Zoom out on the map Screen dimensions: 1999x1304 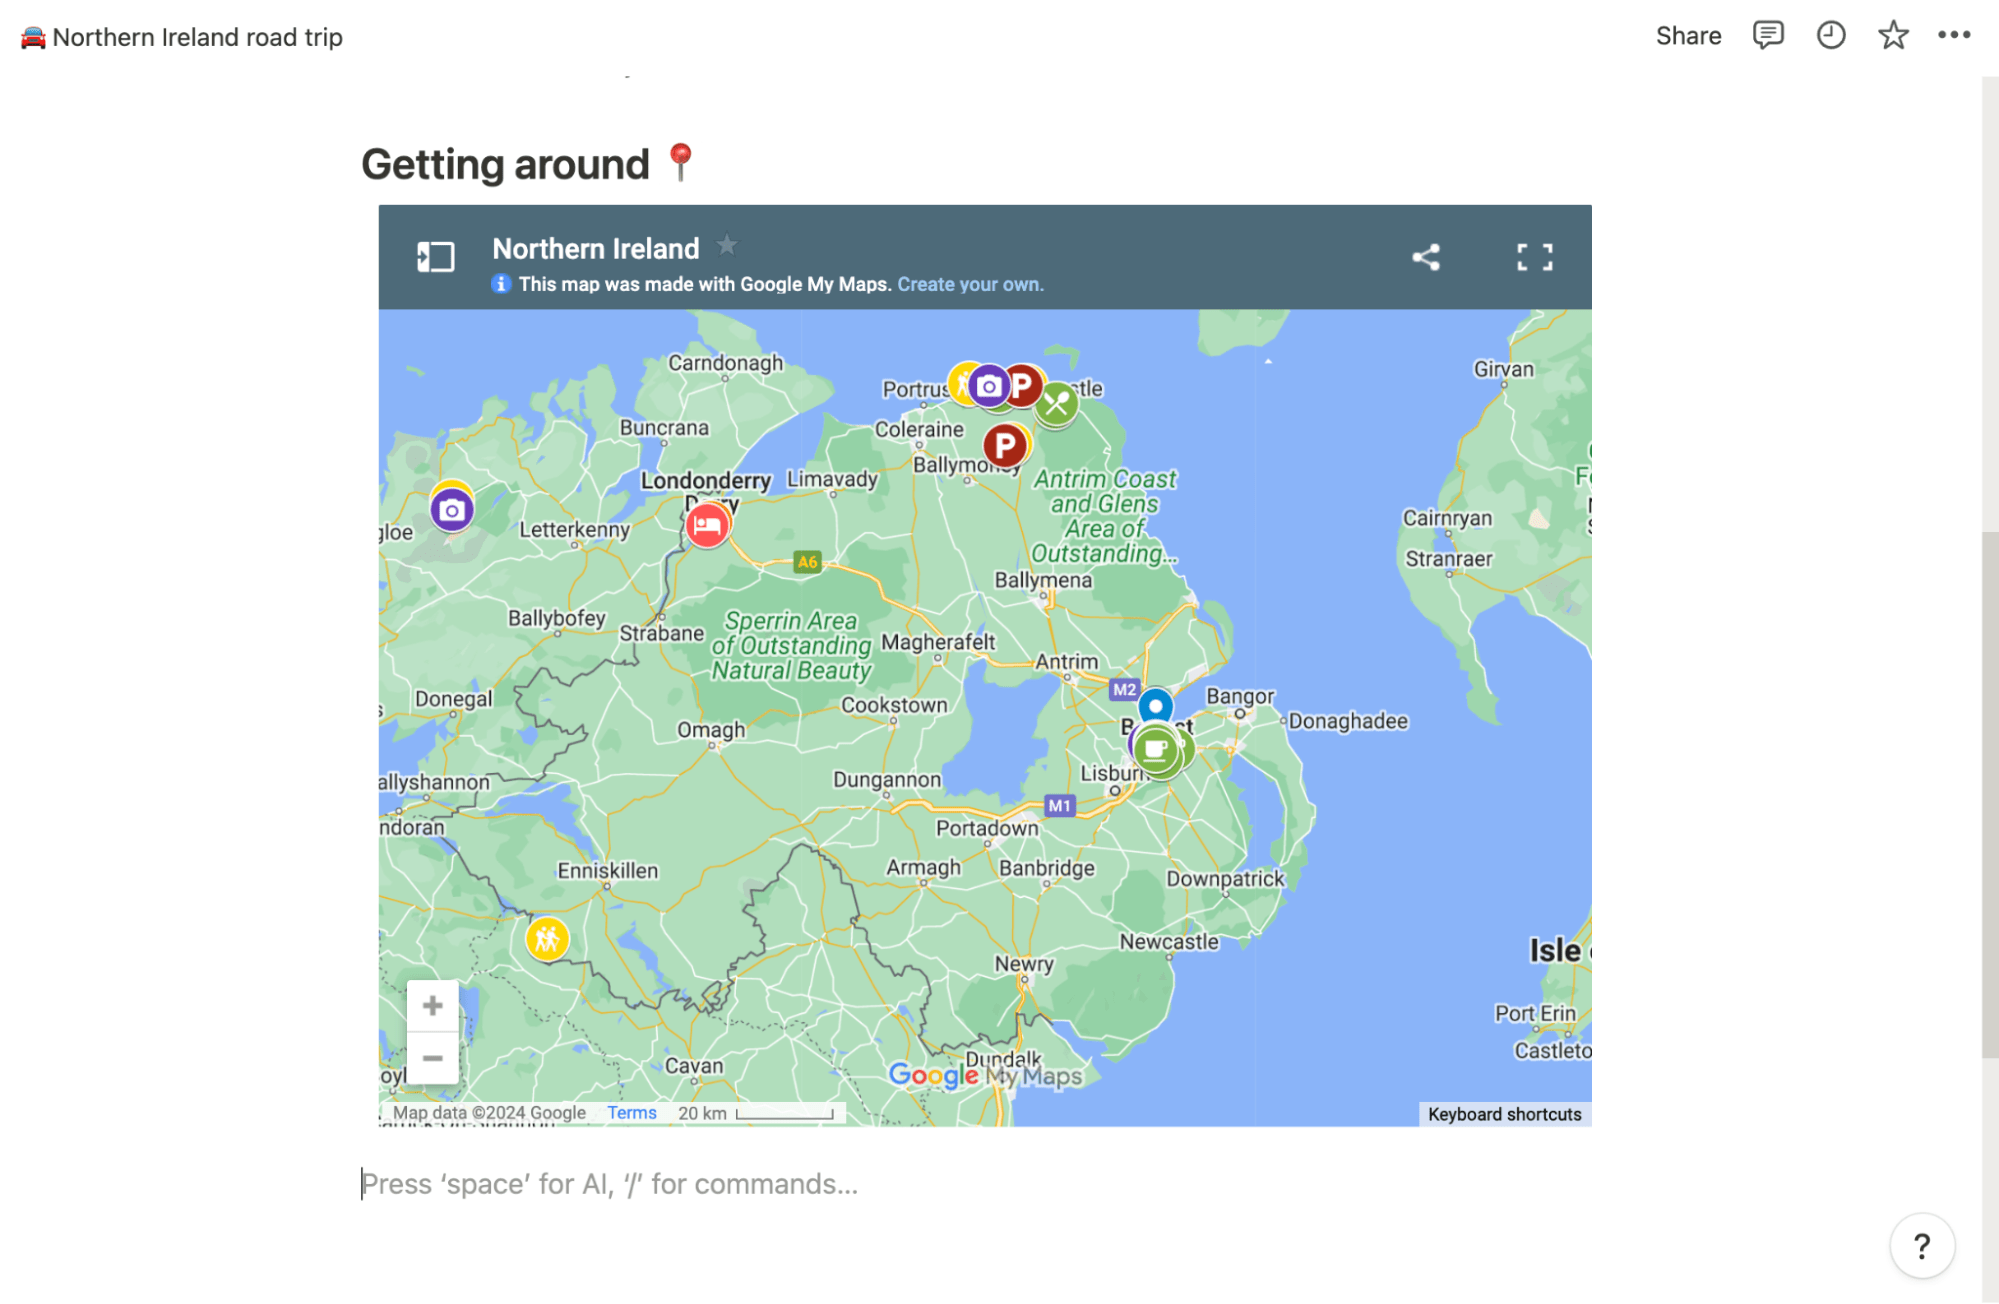click(432, 1058)
